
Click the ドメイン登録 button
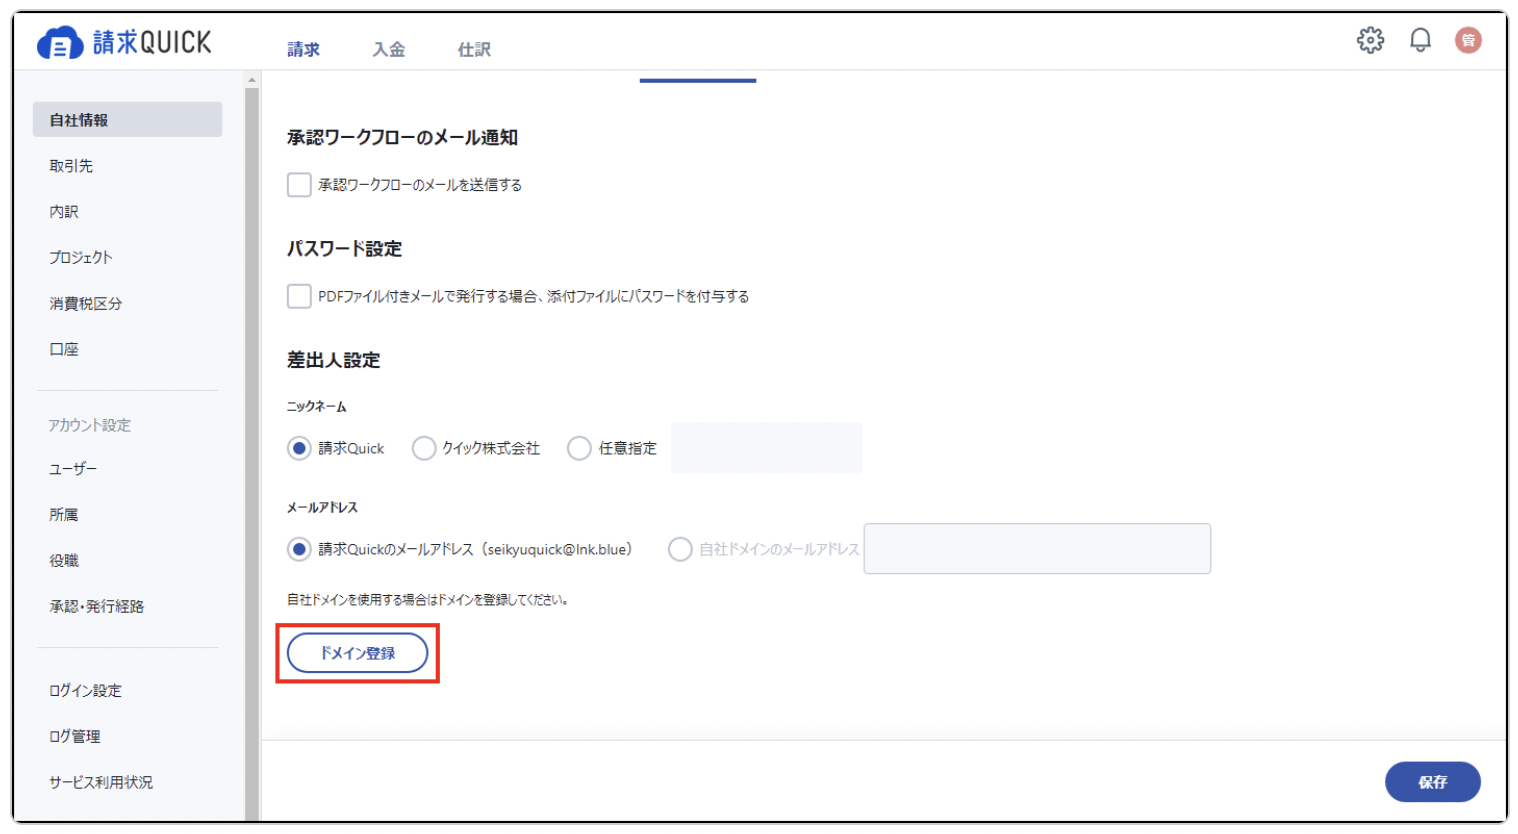tap(357, 653)
